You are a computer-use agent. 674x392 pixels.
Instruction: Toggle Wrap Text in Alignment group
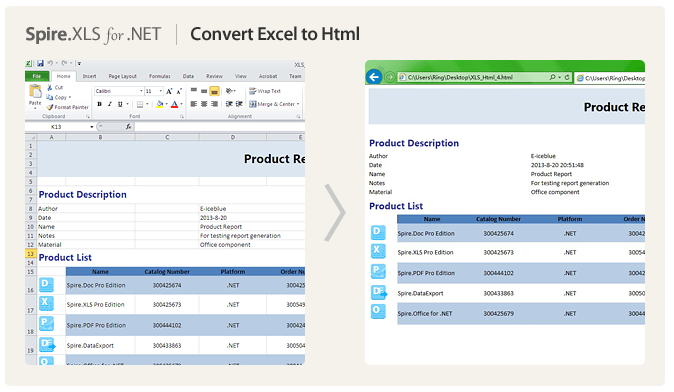(265, 91)
